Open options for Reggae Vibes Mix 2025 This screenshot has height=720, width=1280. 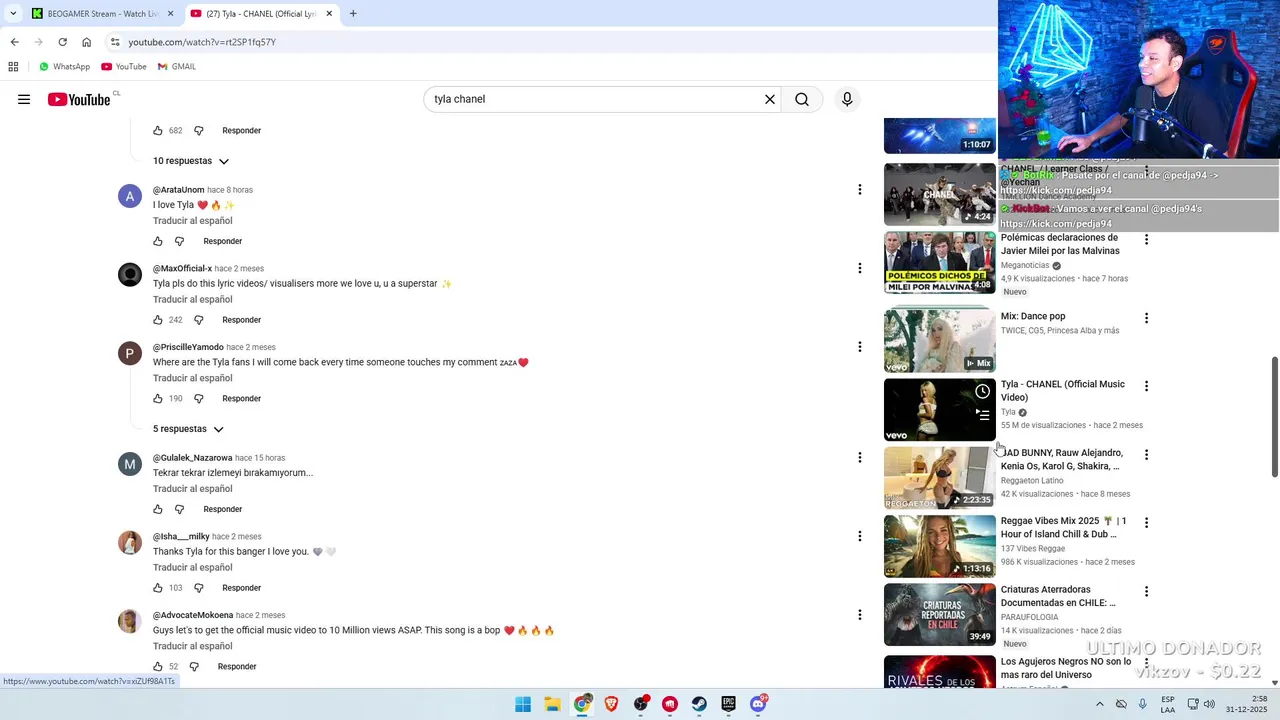tap(1146, 523)
